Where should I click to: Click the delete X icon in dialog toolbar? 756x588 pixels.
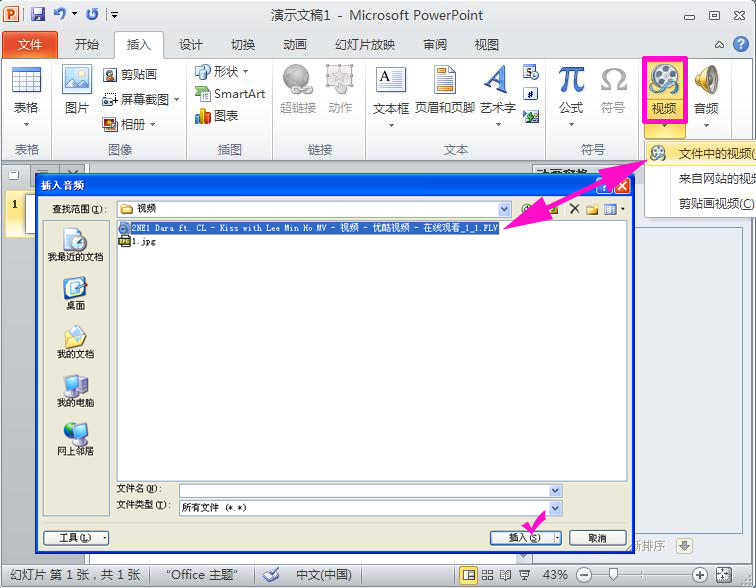click(574, 209)
